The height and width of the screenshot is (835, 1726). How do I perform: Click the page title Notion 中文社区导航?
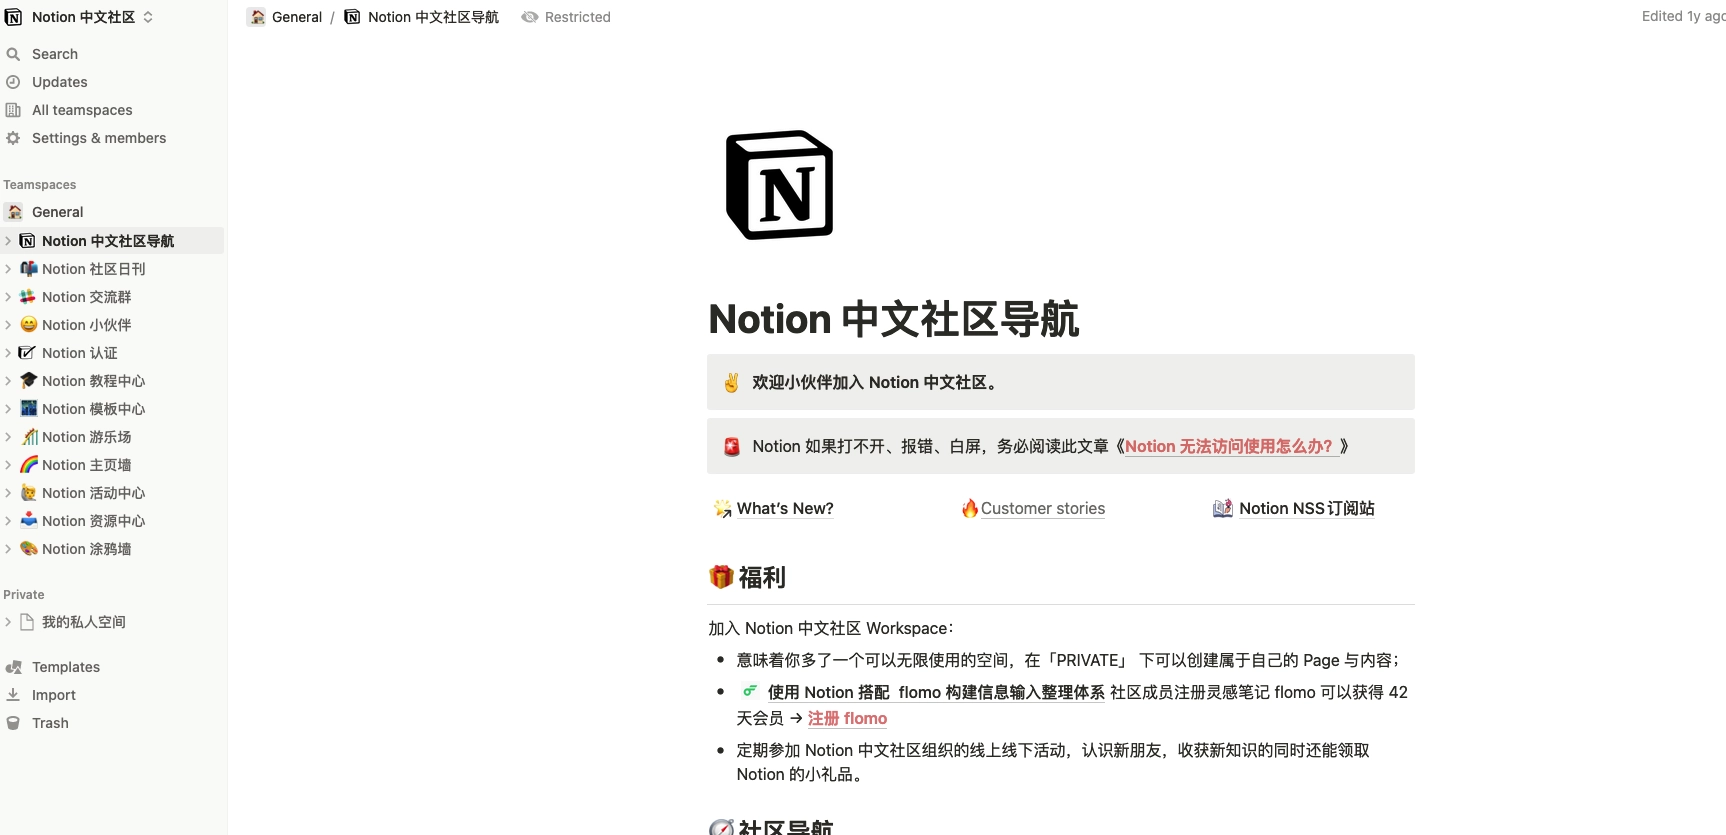pyautogui.click(x=894, y=319)
